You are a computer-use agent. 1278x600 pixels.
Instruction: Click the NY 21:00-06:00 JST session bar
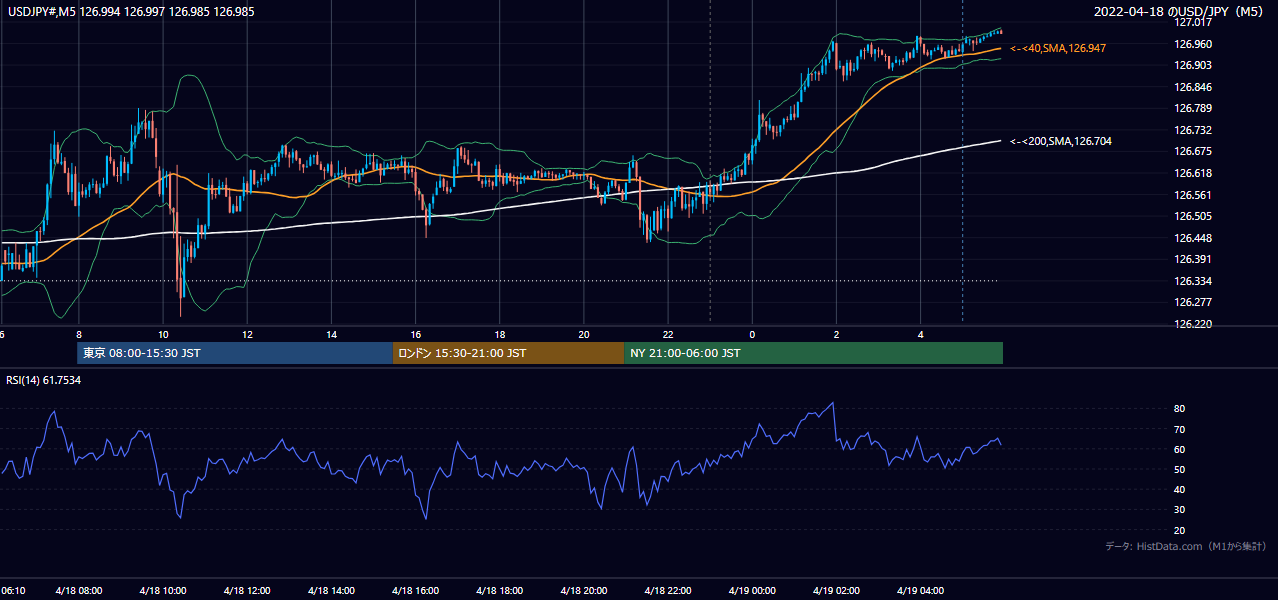click(x=813, y=353)
